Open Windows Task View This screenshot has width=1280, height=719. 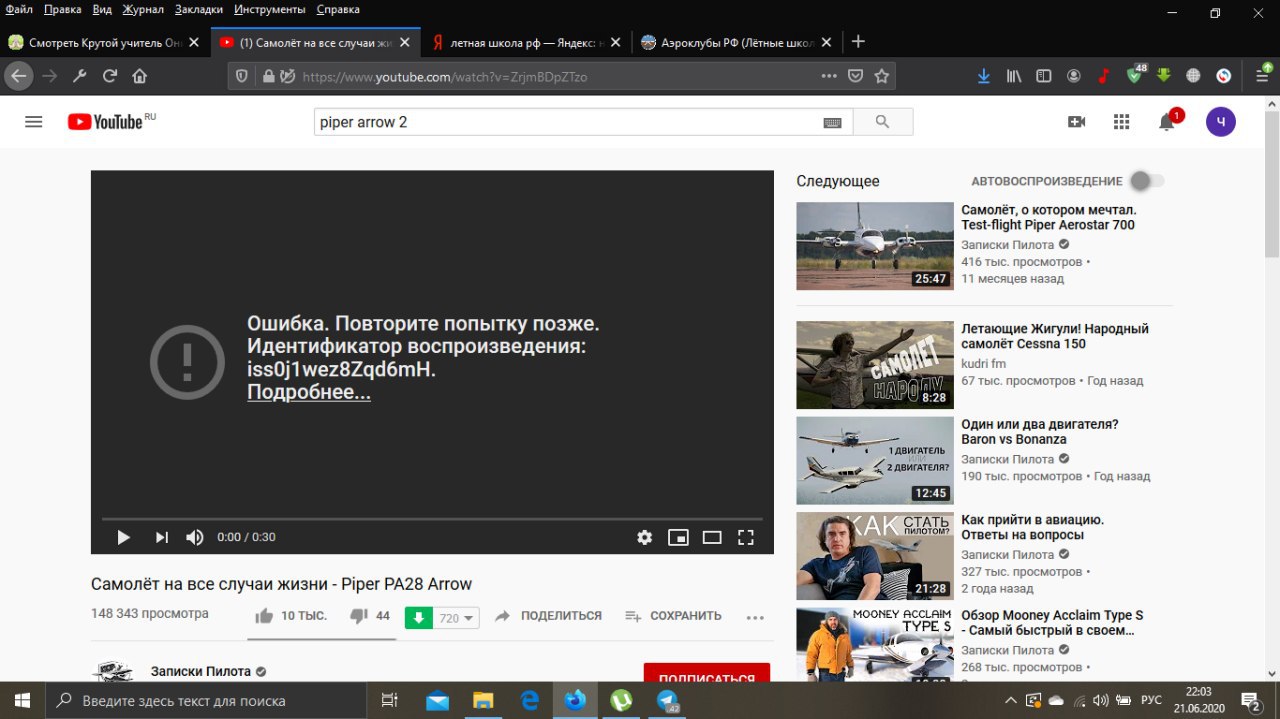pyautogui.click(x=390, y=700)
